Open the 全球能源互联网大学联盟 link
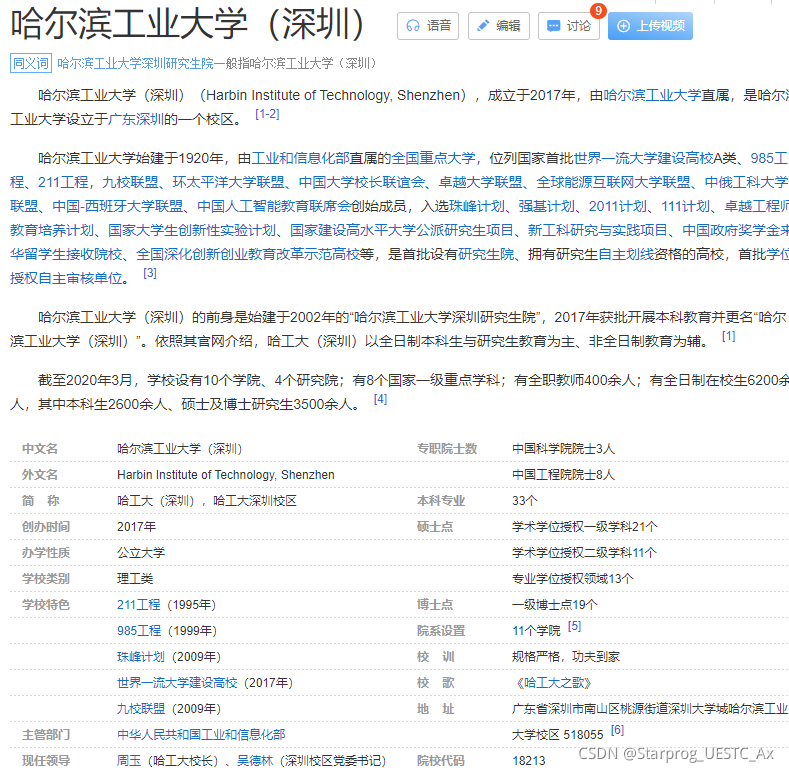 (x=613, y=182)
